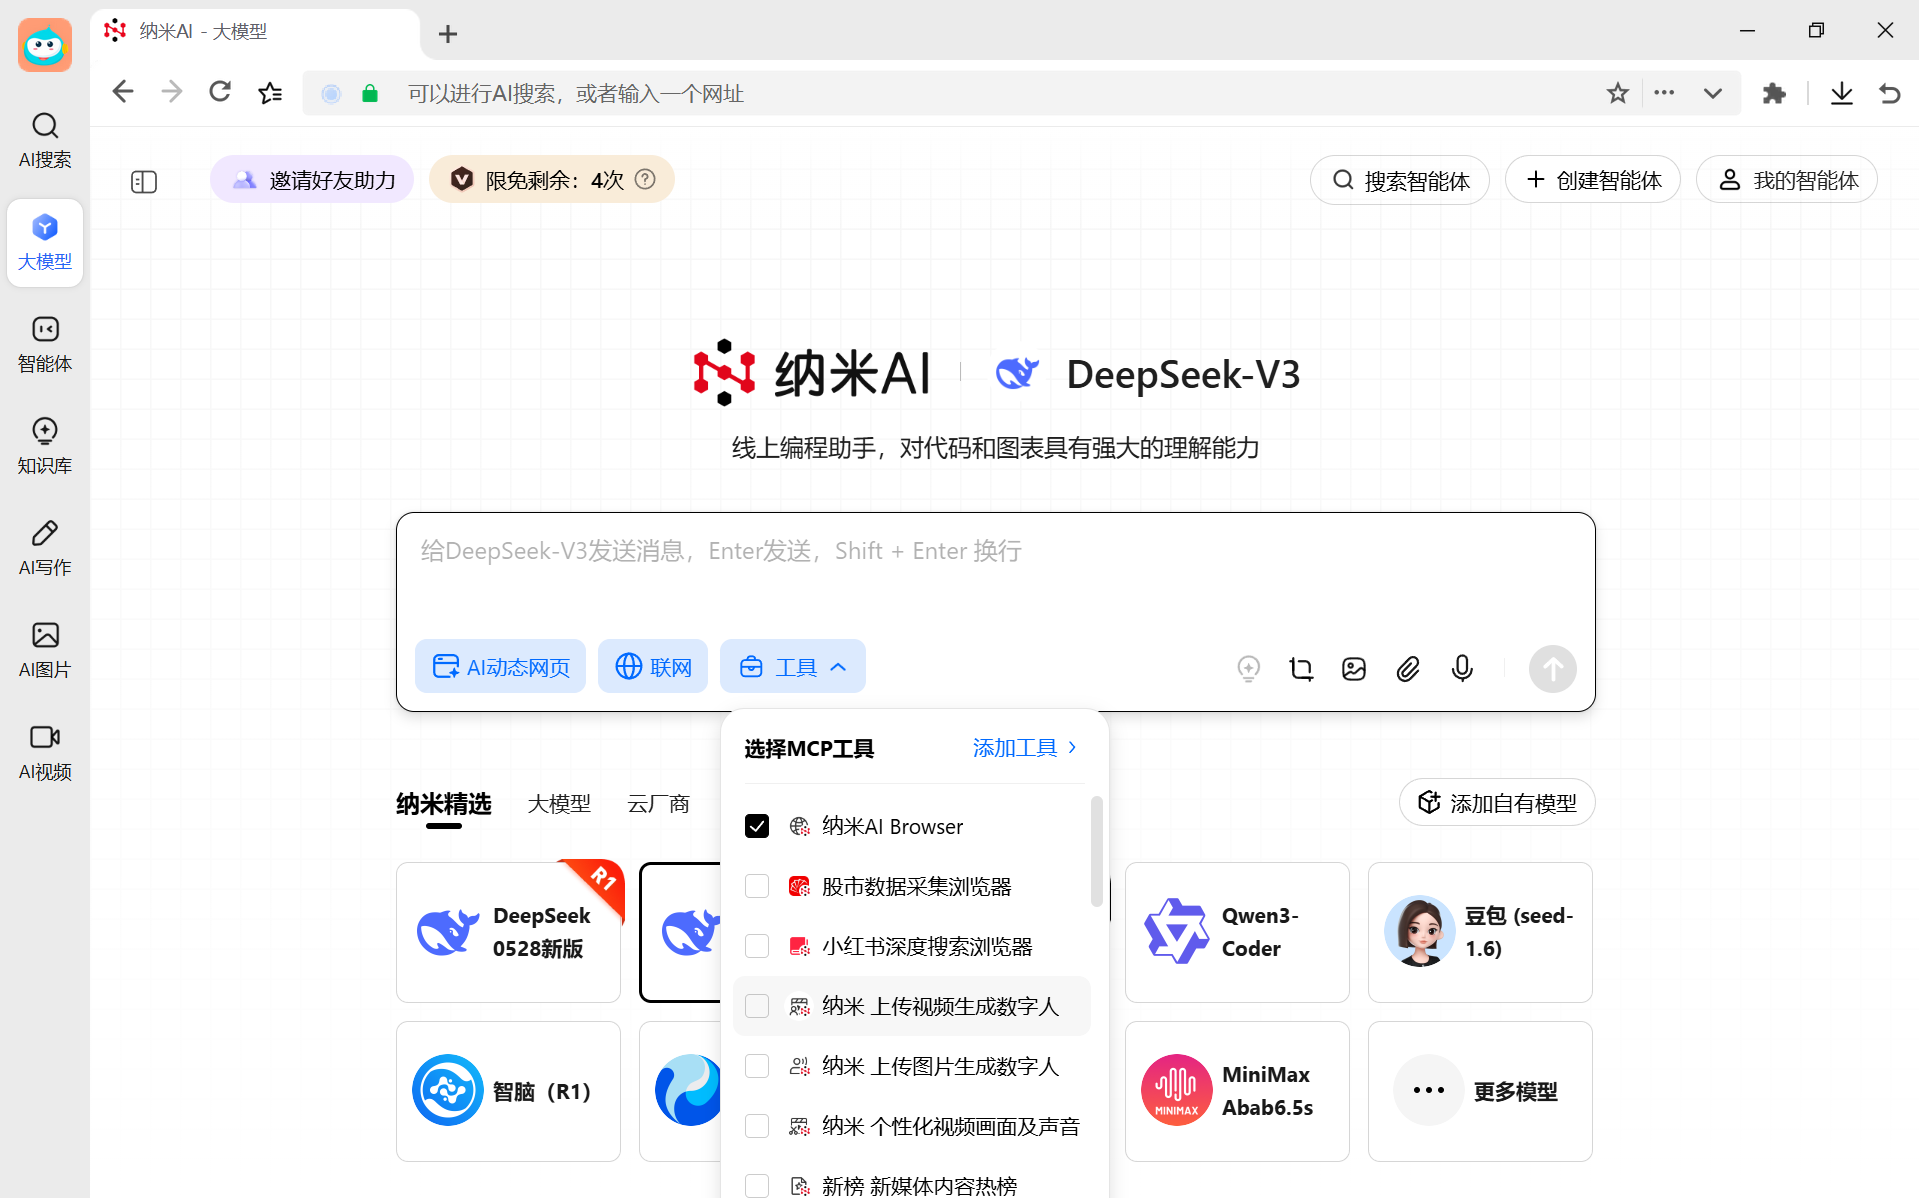Image resolution: width=1919 pixels, height=1199 pixels.
Task: Click the send arrow button
Action: click(x=1552, y=668)
